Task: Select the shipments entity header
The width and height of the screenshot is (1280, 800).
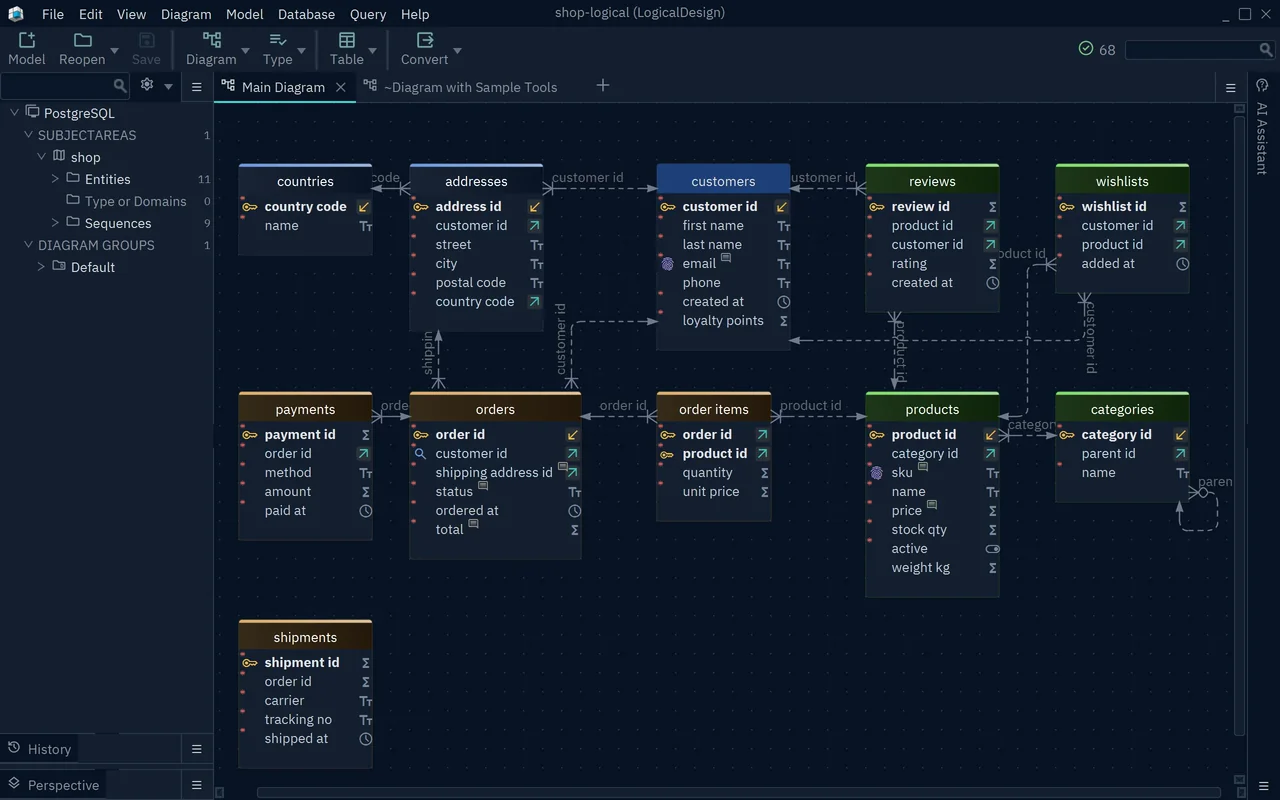Action: point(305,637)
